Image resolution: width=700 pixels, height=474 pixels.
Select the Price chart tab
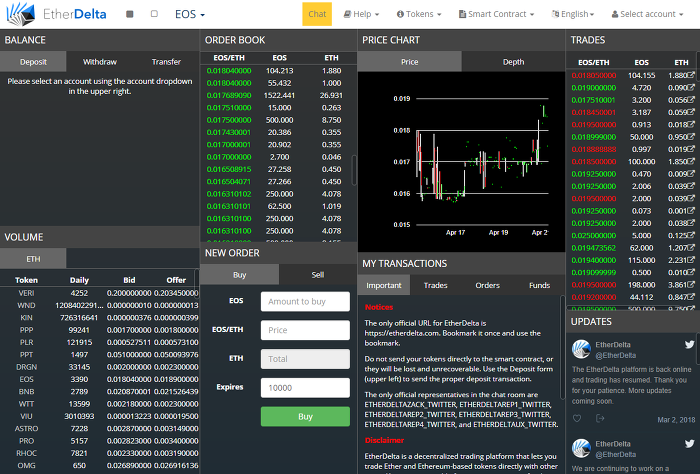pyautogui.click(x=409, y=62)
